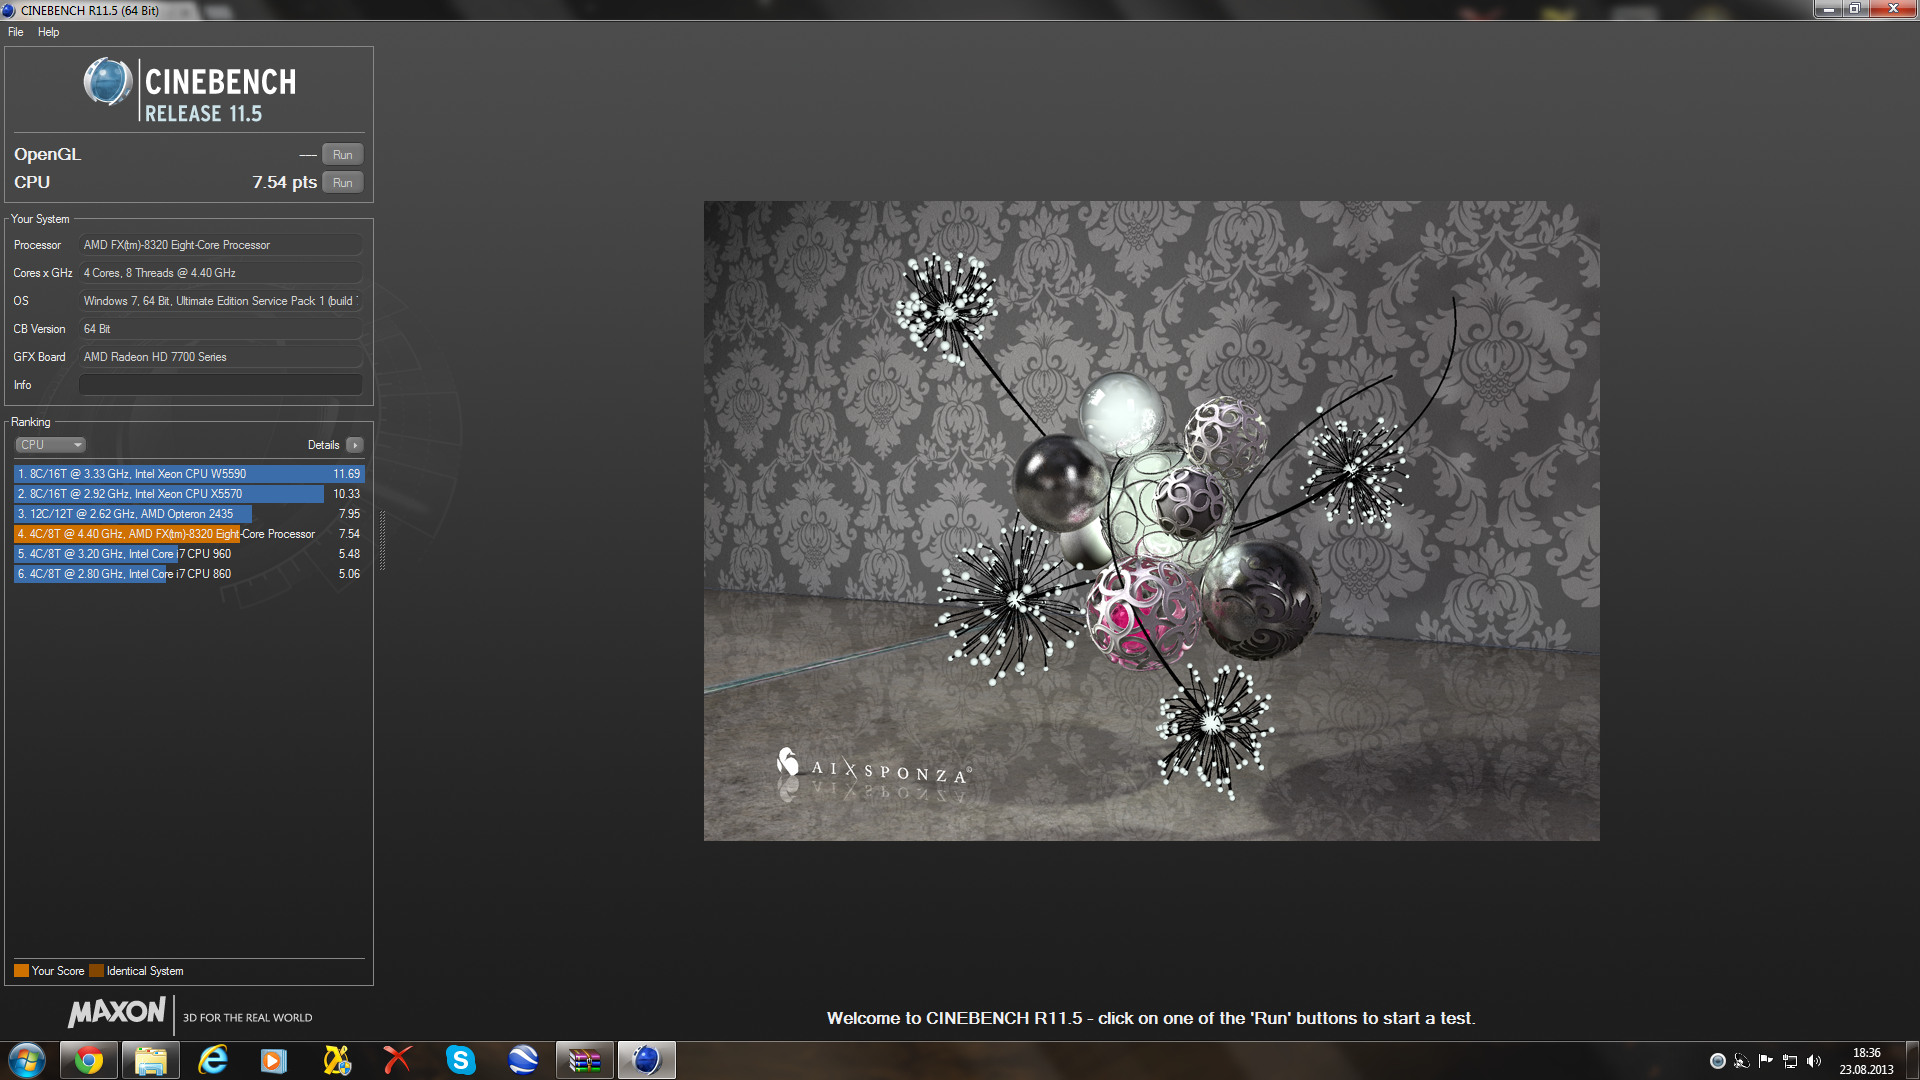The height and width of the screenshot is (1080, 1920).
Task: Open the Help menu
Action: pos(48,32)
